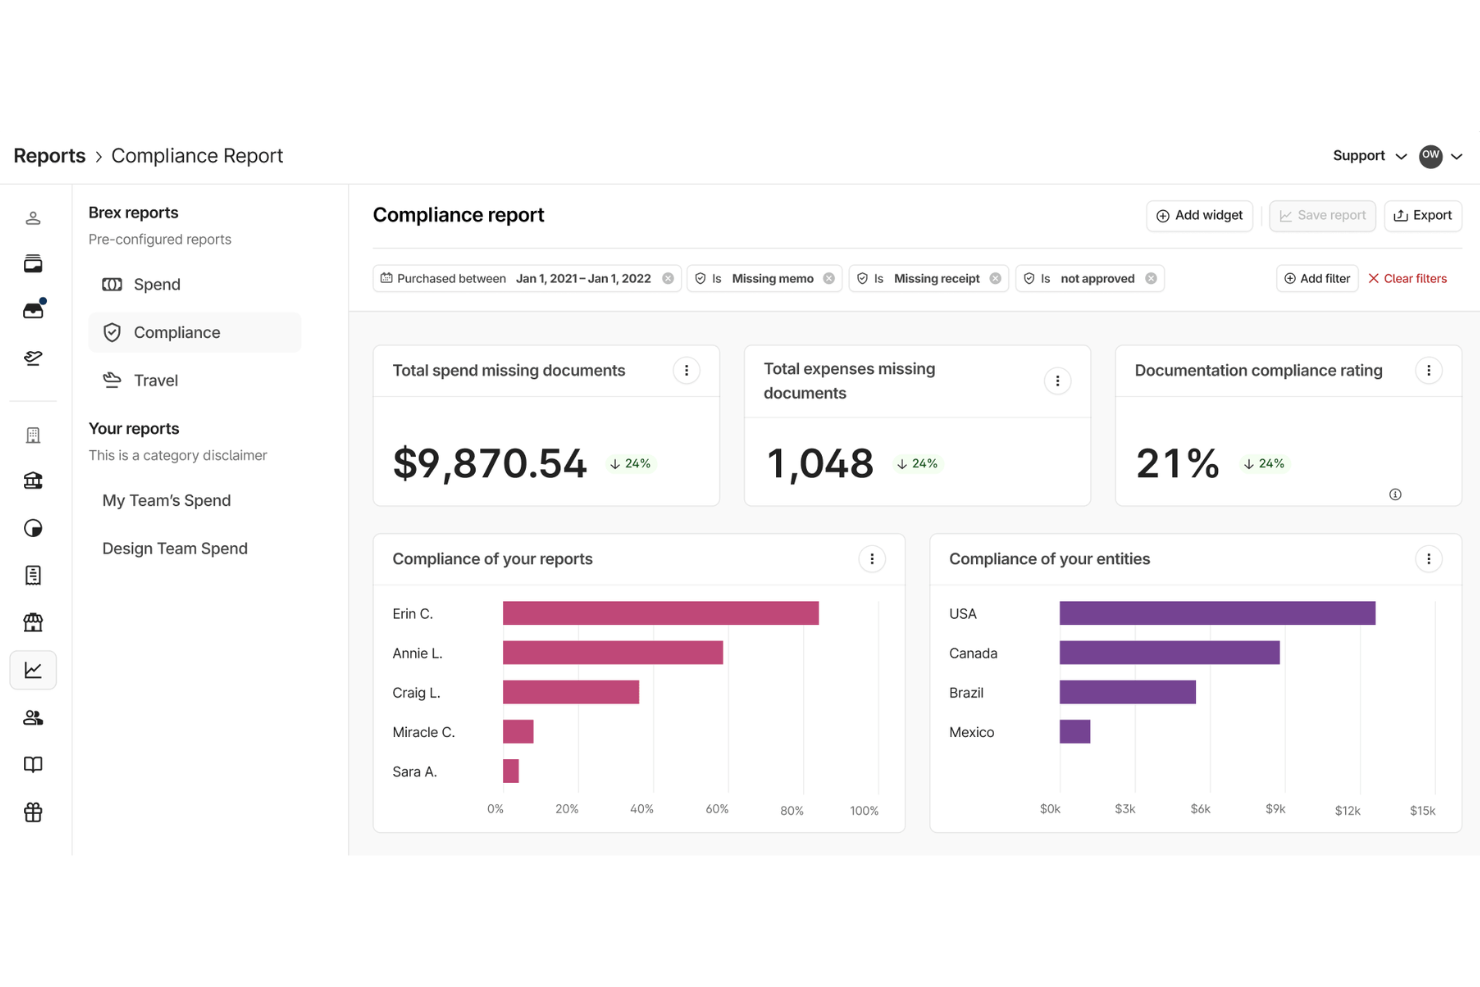
Task: Open options for Compliance of your entities
Action: tap(1428, 559)
